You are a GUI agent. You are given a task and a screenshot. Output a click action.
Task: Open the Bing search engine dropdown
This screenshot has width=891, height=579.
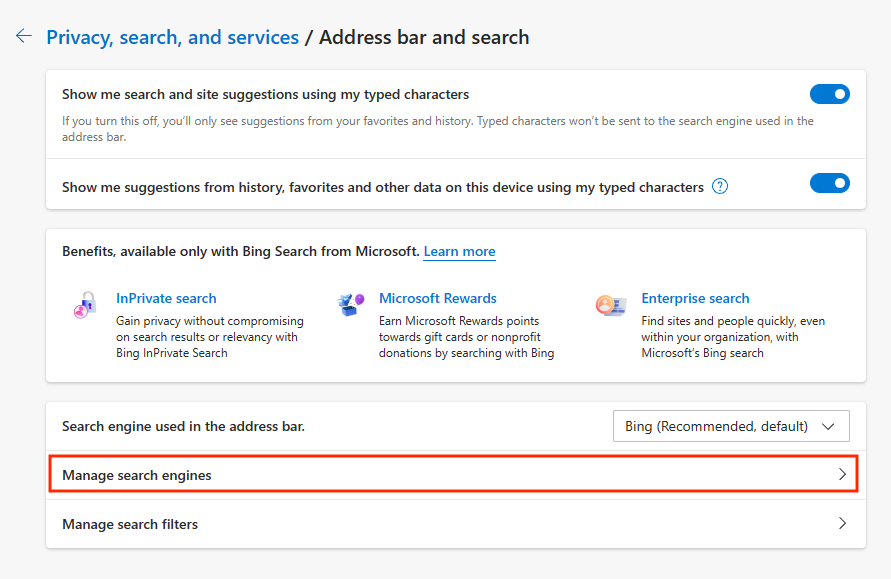click(x=730, y=426)
